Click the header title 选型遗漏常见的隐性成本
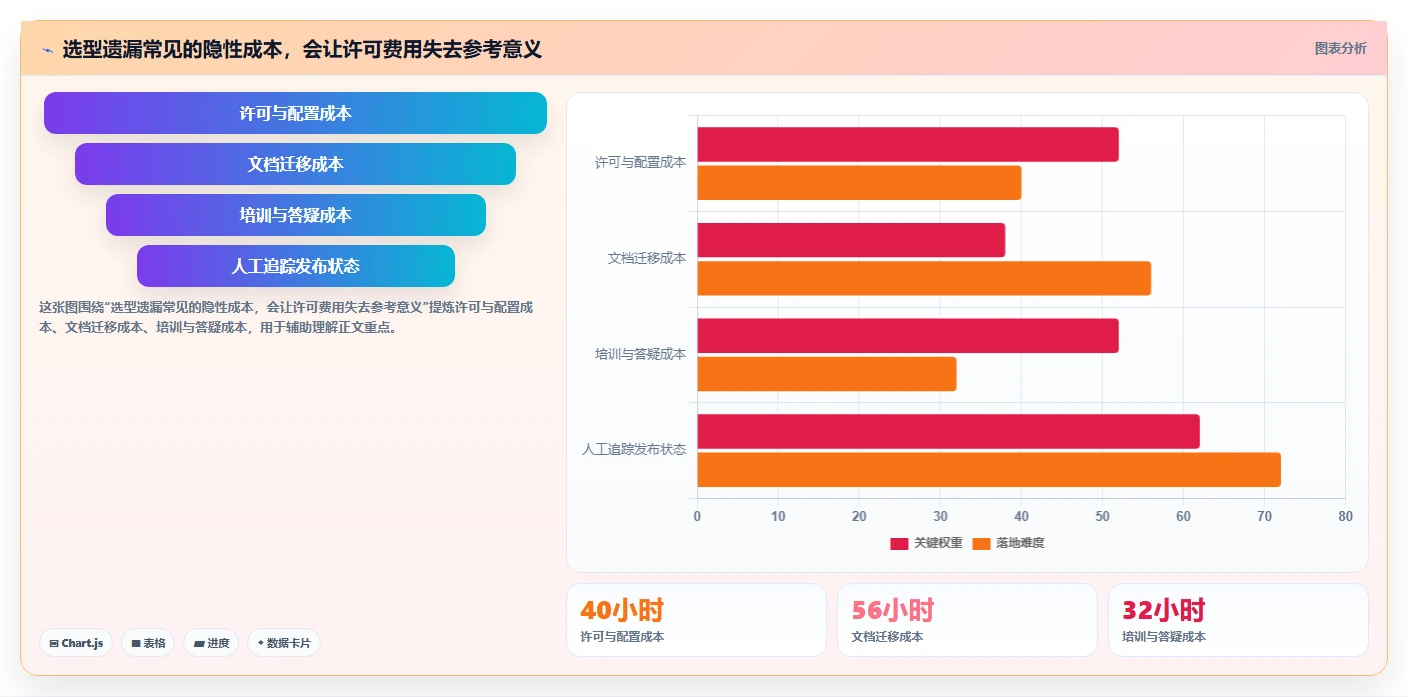Viewport: 1408px width, 697px height. 302,49
